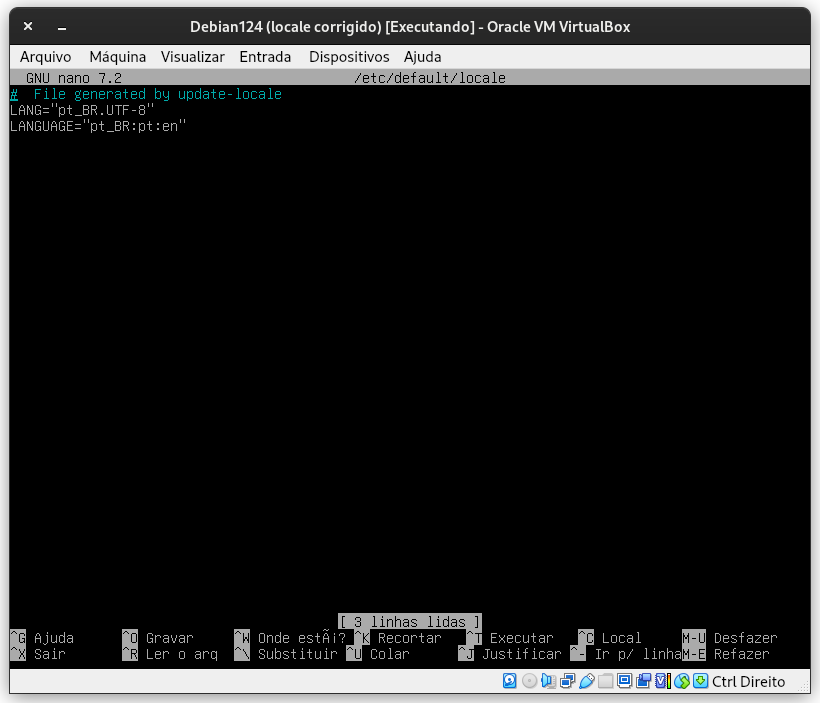Click the mouse integration status icon

[682, 681]
